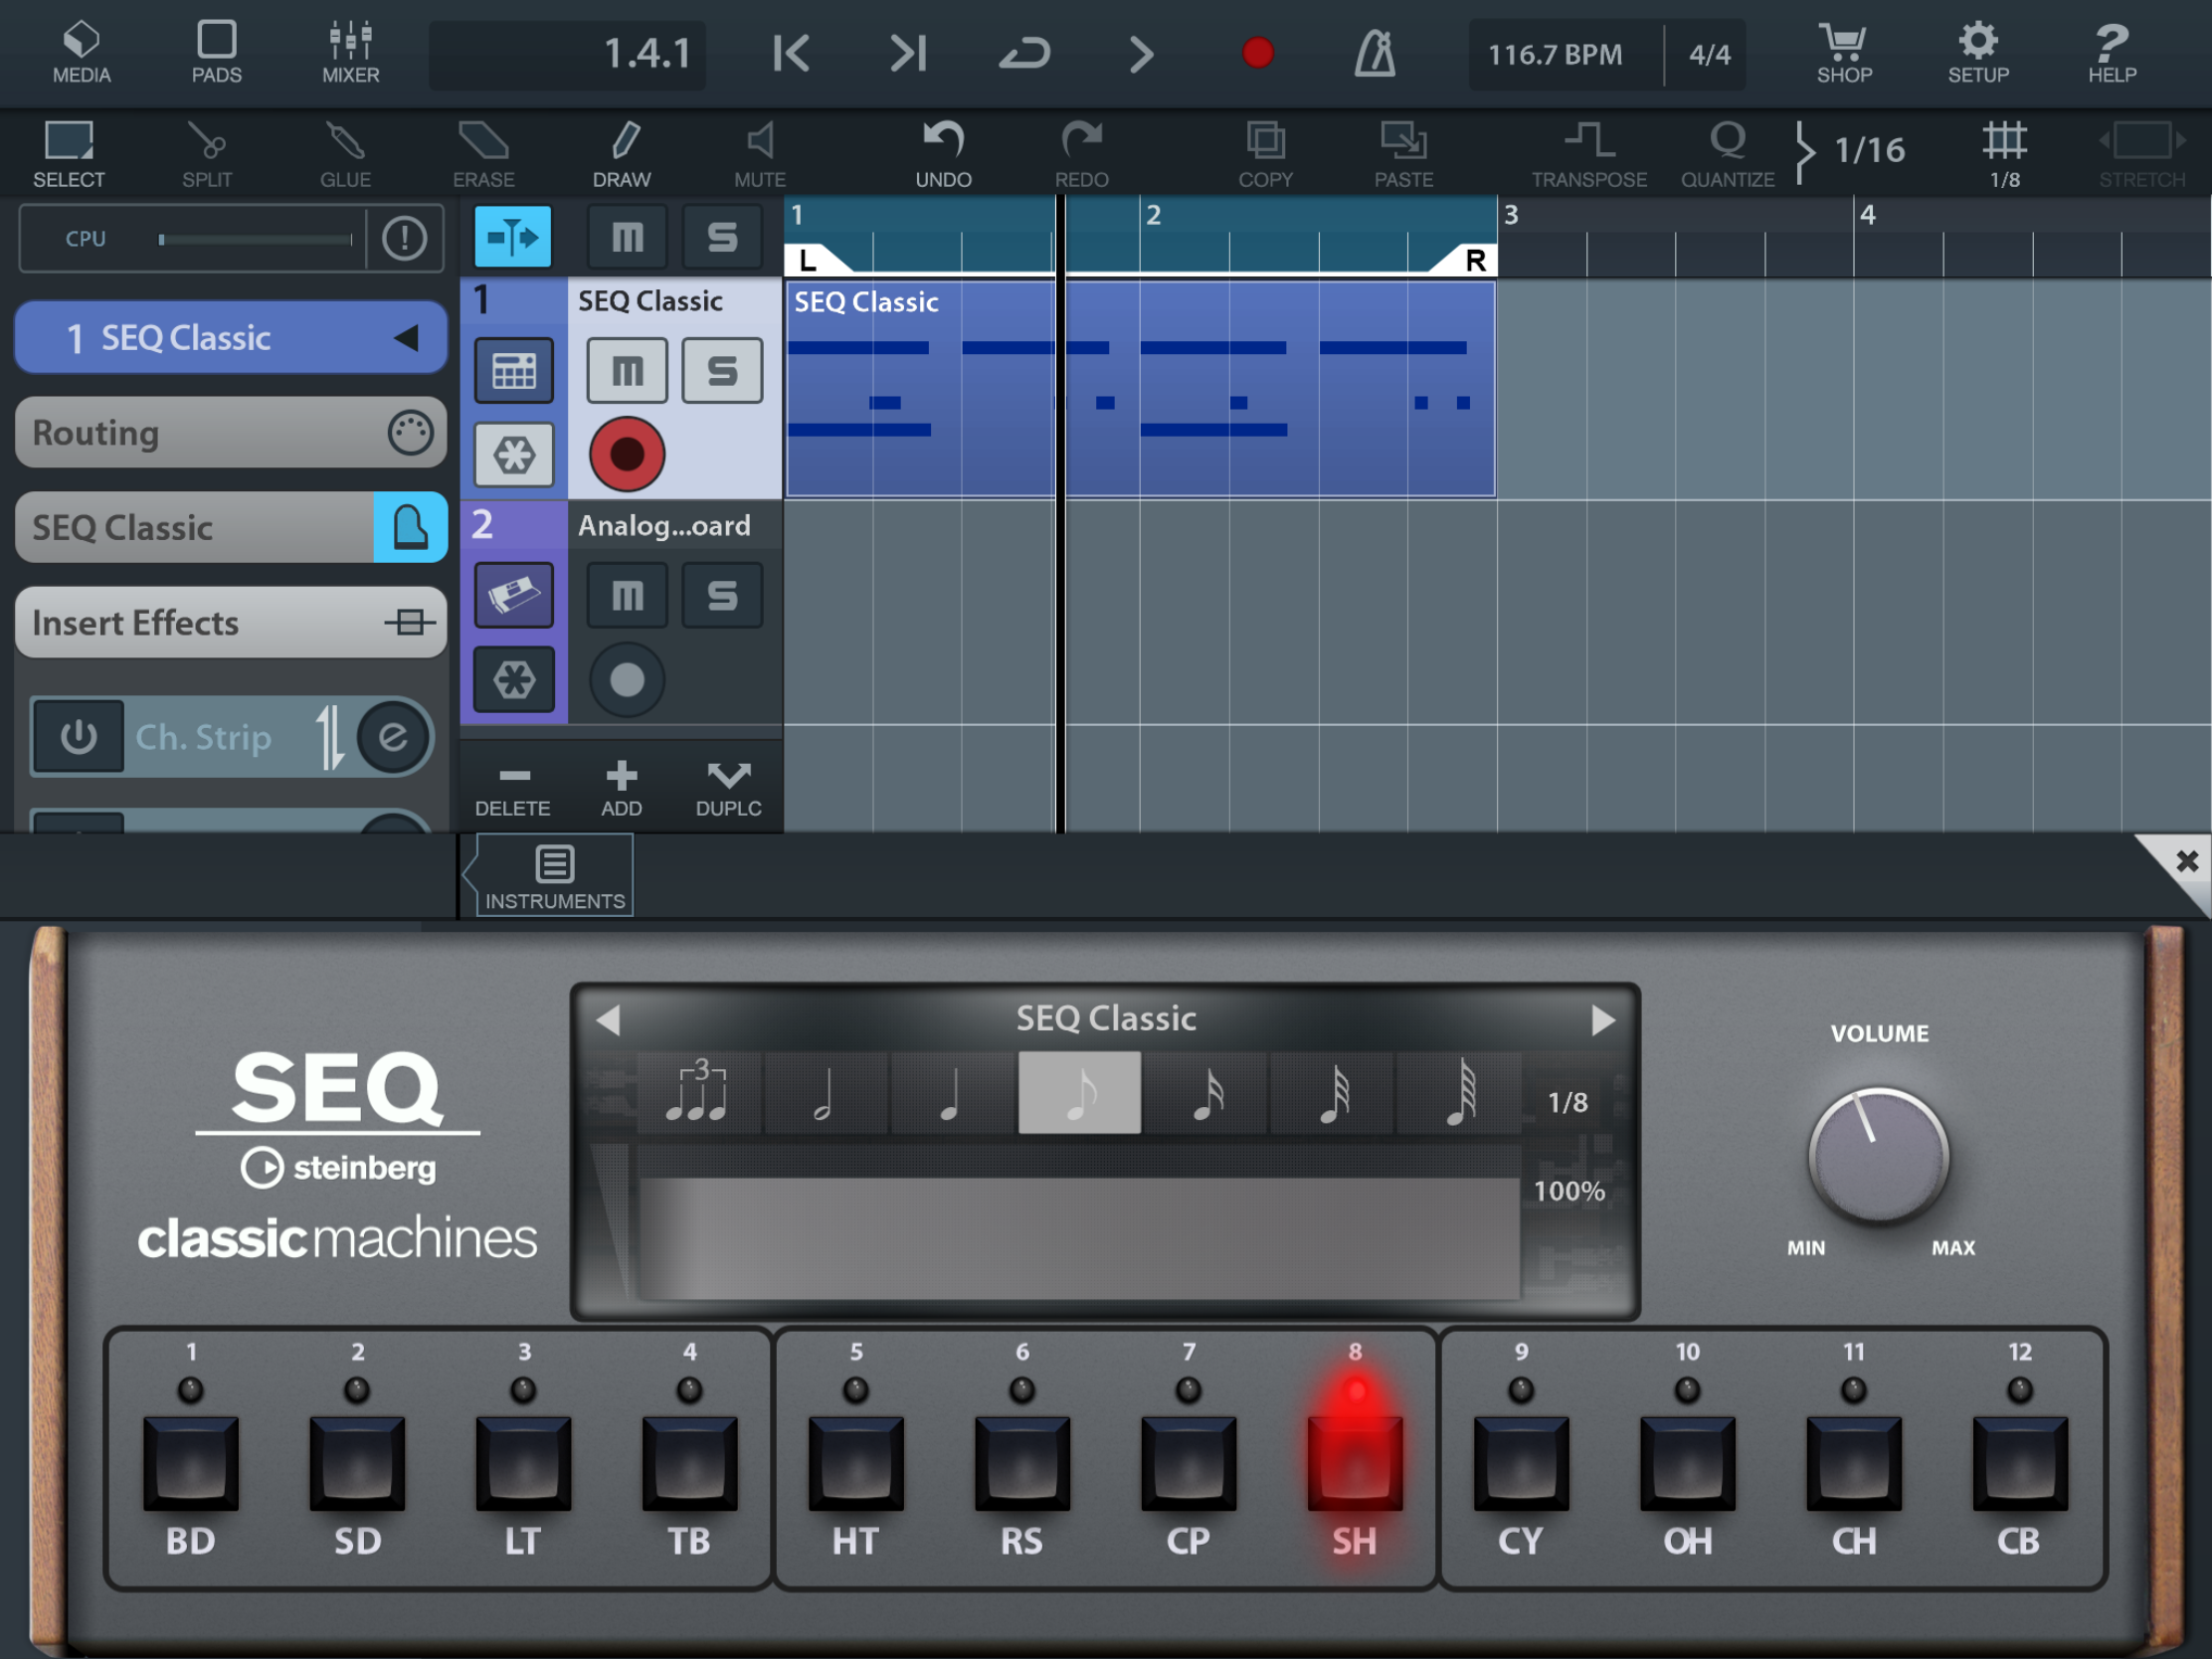The image size is (2212, 1659).
Task: Choose the GLUE tool
Action: click(x=345, y=154)
